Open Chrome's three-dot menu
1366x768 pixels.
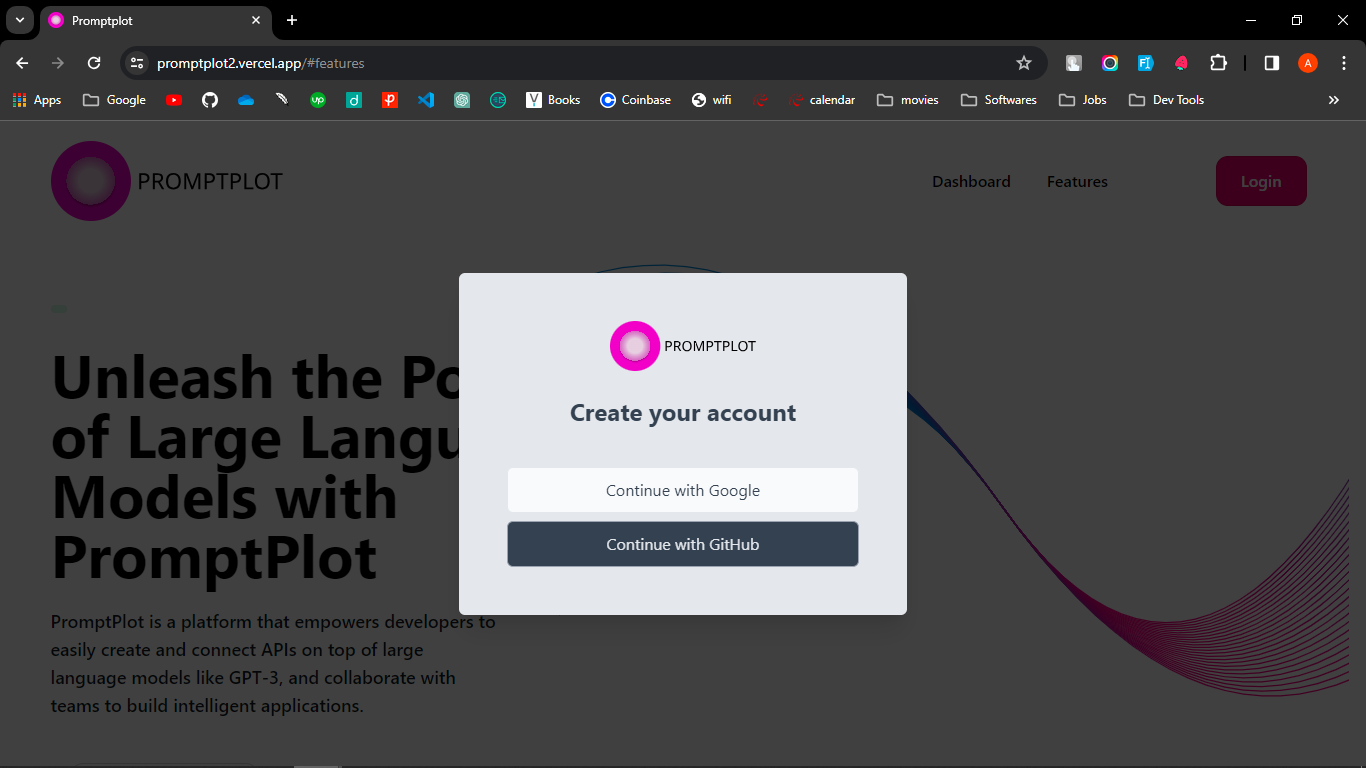(x=1344, y=63)
